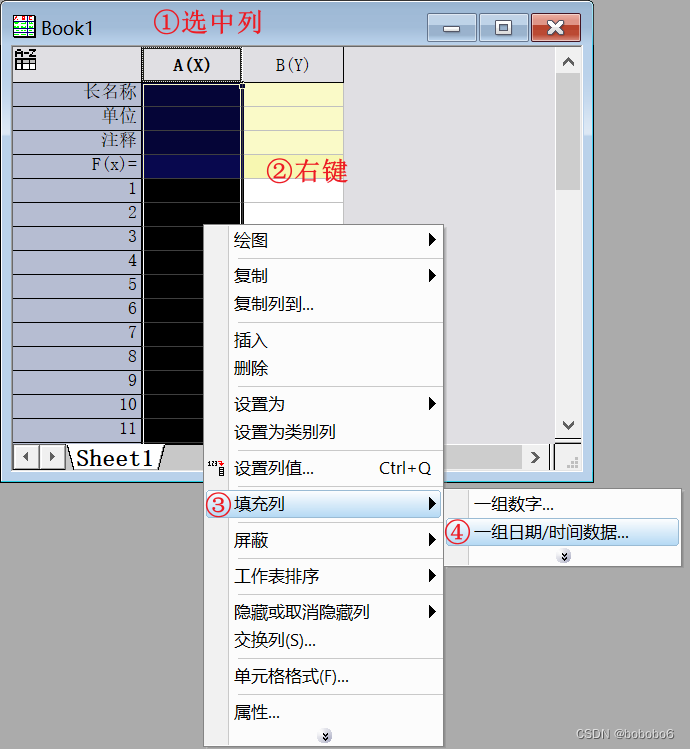This screenshot has width=690, height=749.
Task: Select row header 3
Action: pyautogui.click(x=76, y=237)
